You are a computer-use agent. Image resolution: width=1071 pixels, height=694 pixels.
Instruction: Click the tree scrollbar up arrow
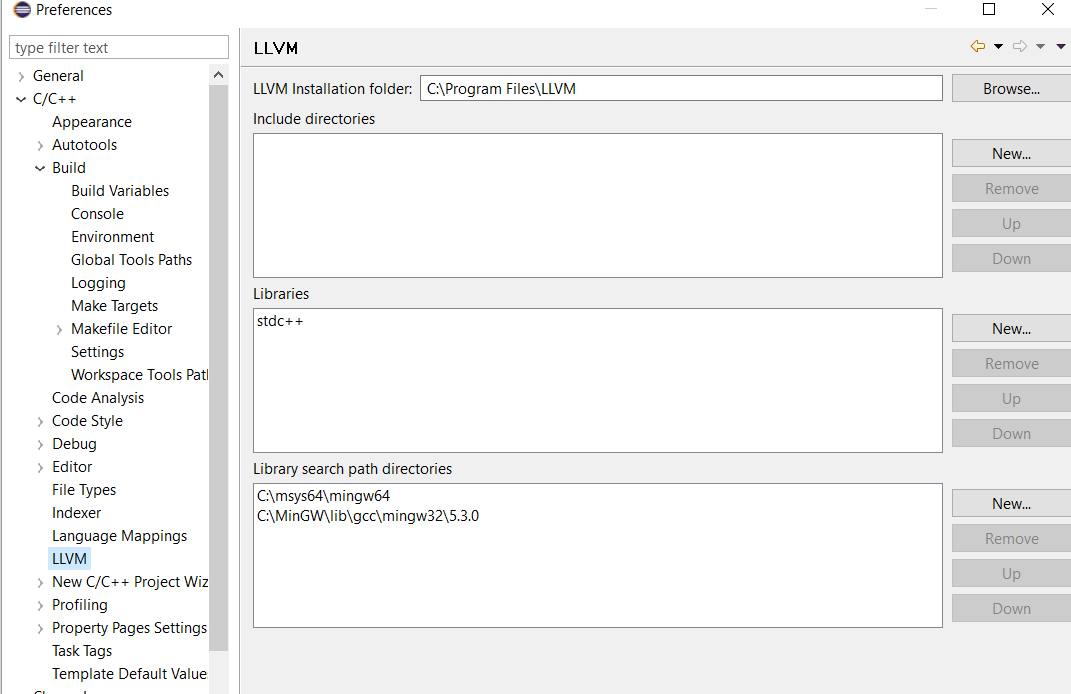[219, 74]
